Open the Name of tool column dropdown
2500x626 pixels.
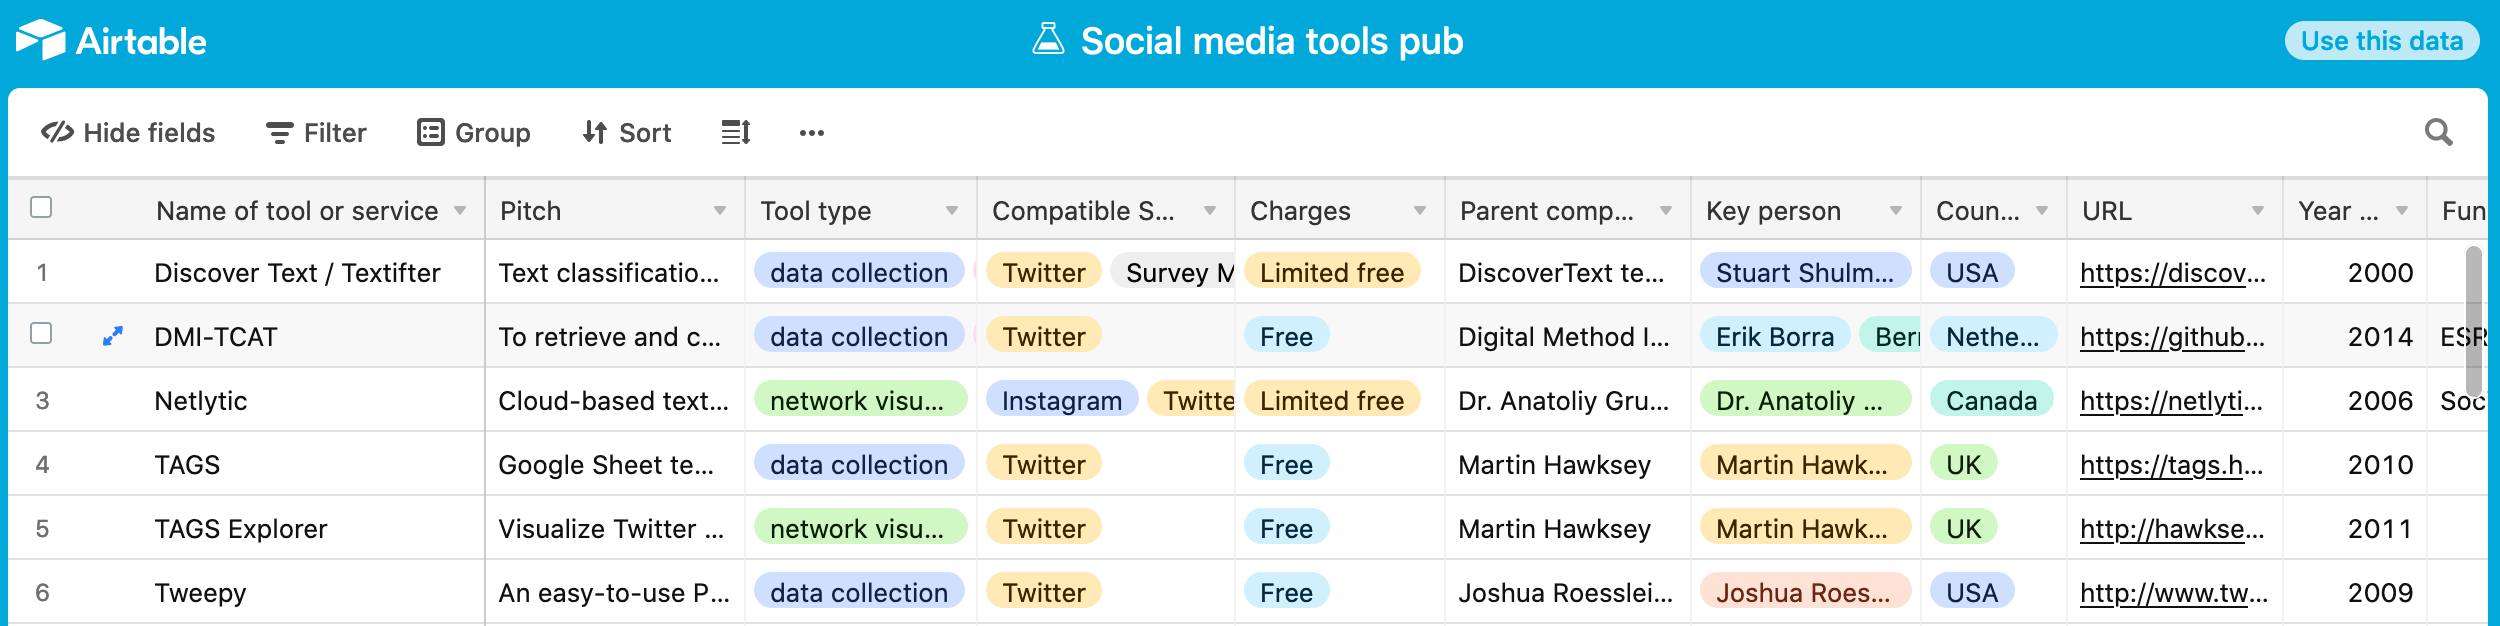461,211
